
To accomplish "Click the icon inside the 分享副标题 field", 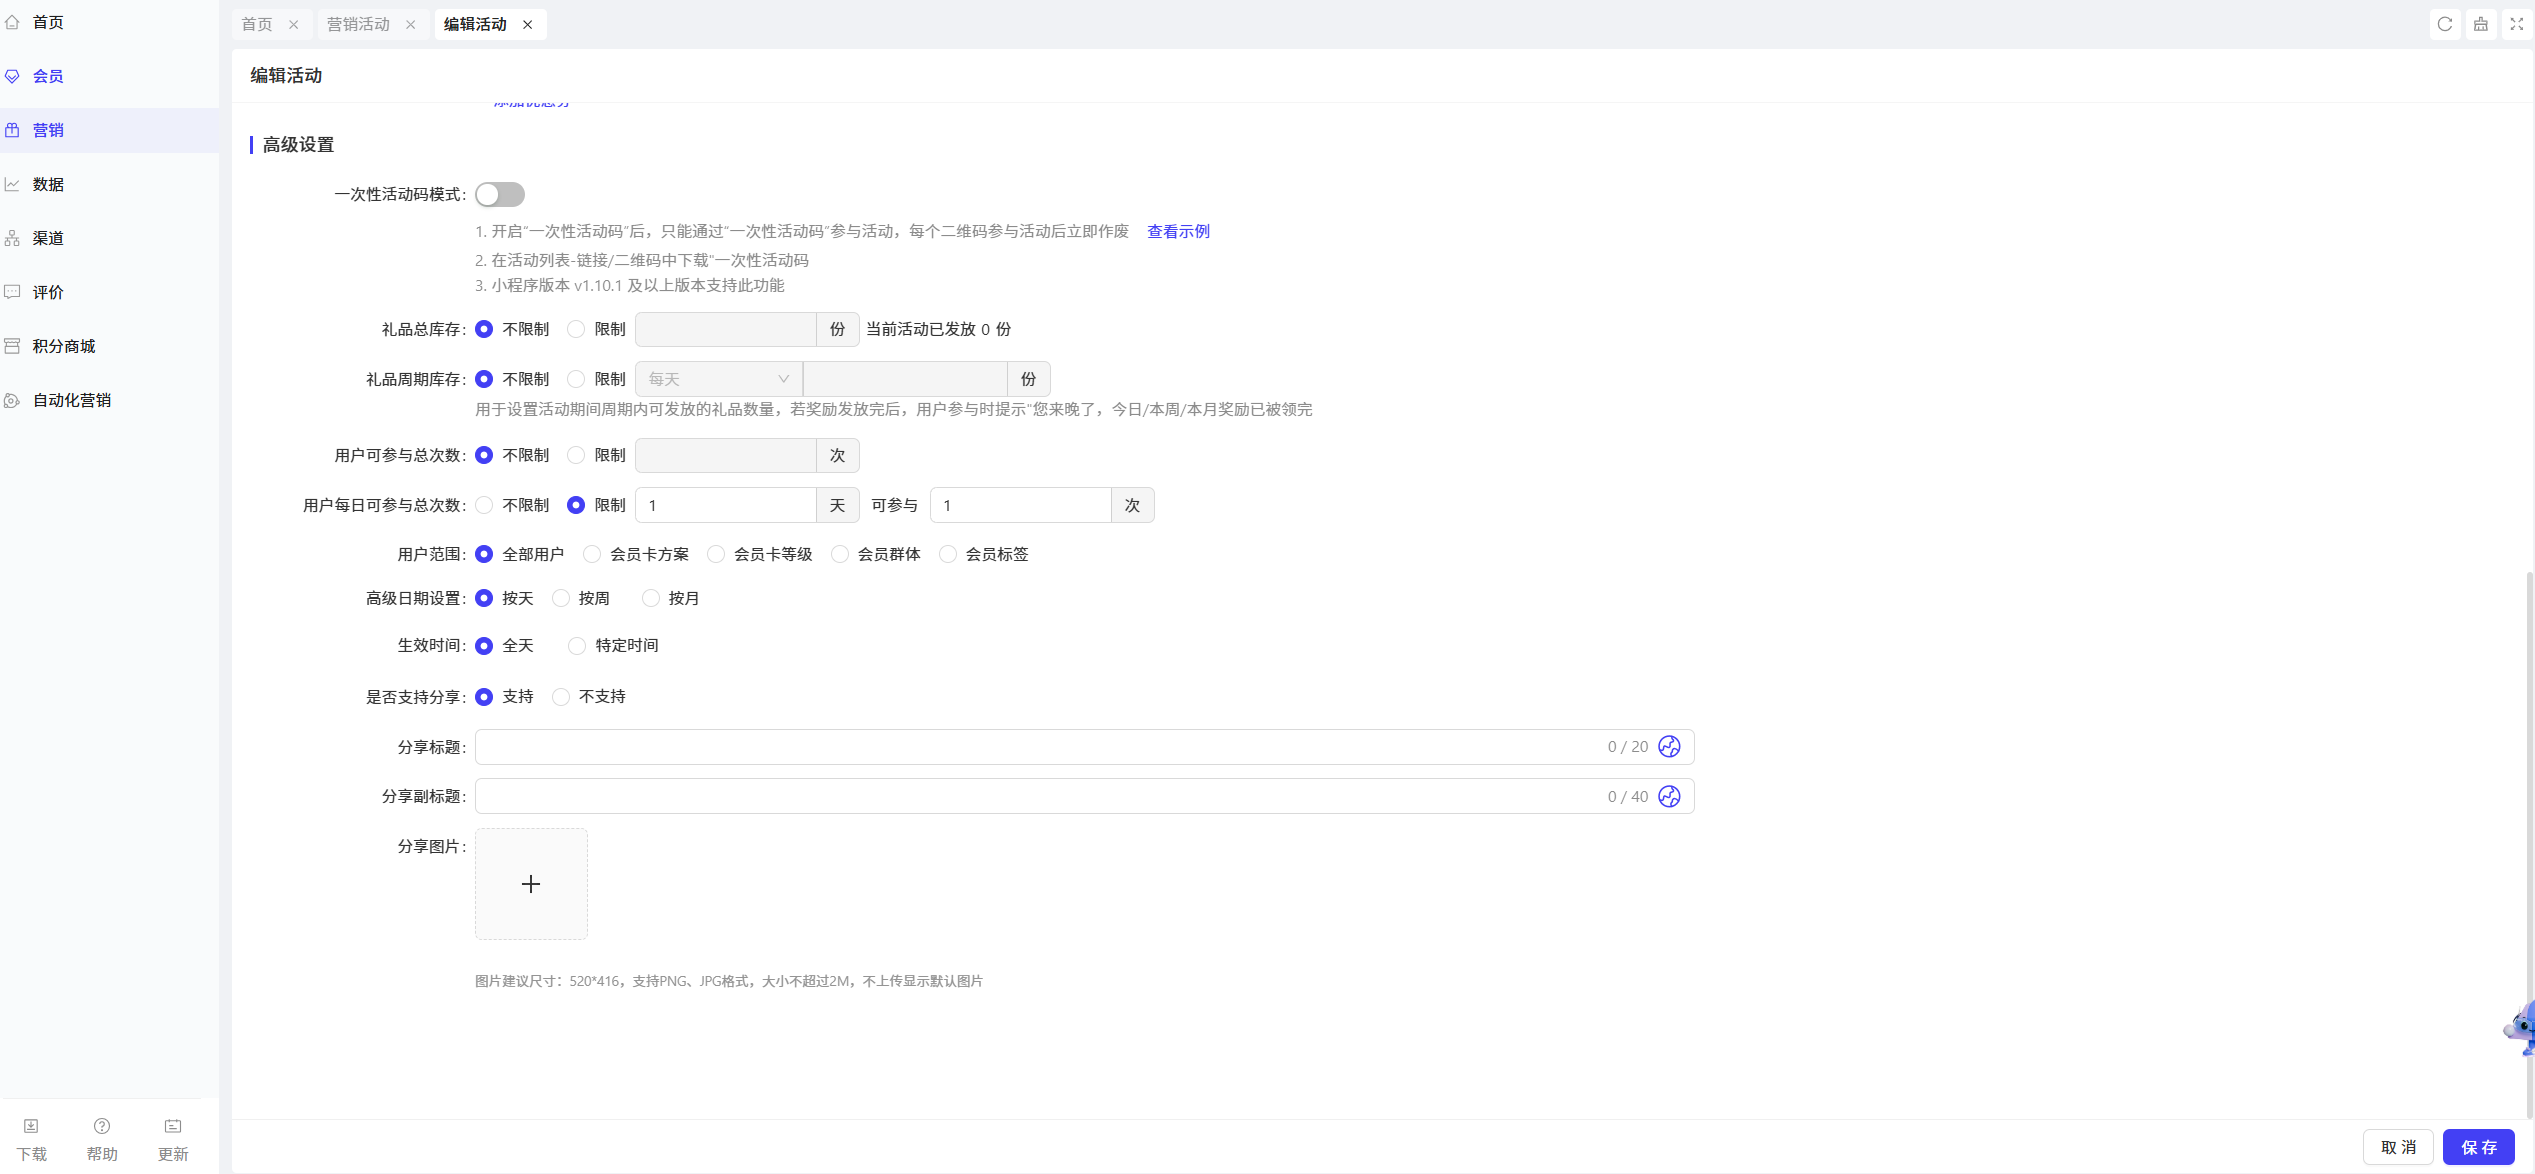I will [1669, 797].
